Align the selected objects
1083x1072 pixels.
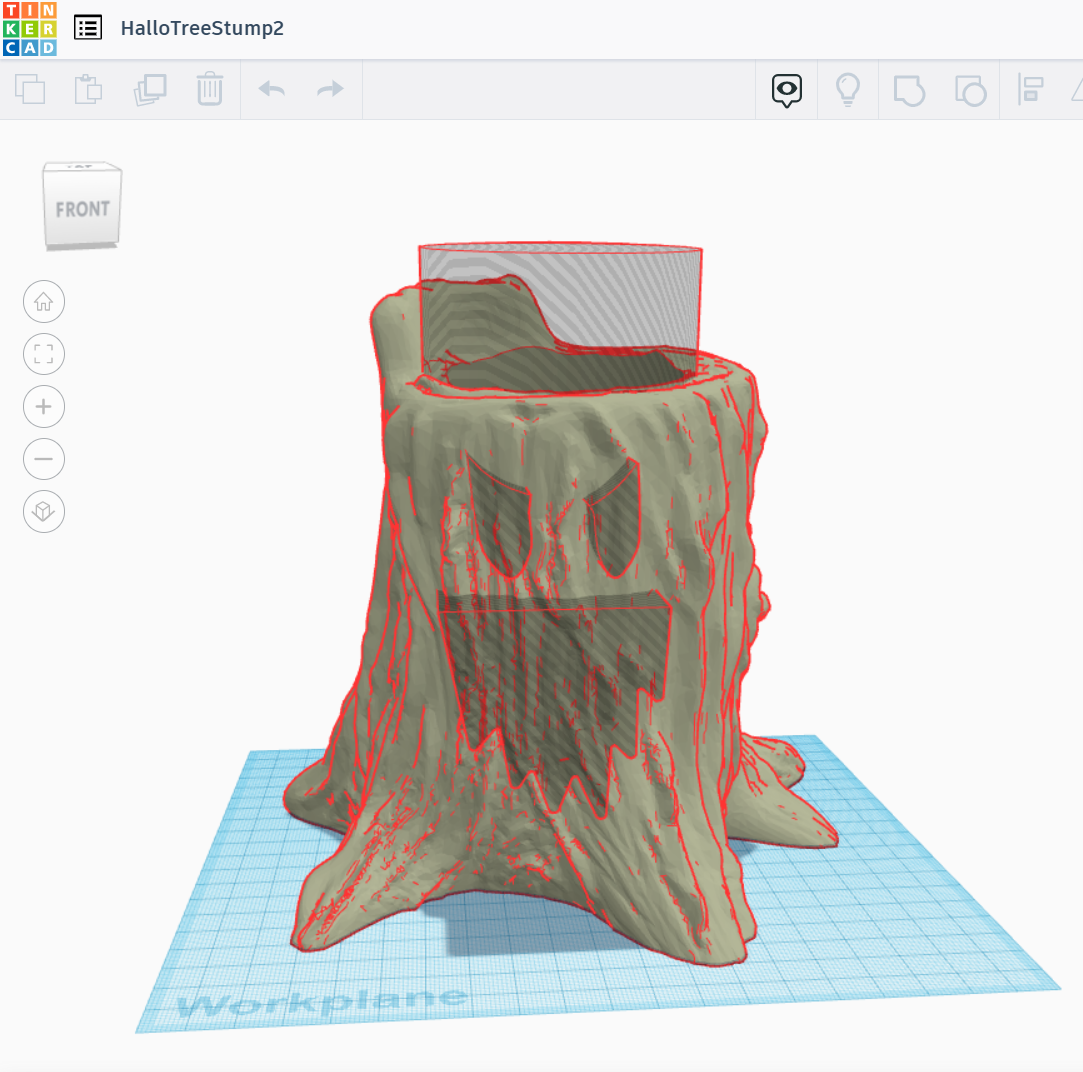pyautogui.click(x=1031, y=89)
